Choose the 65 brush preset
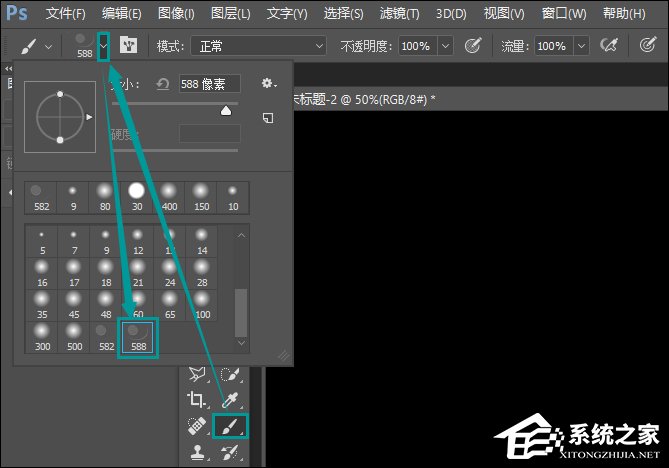Screen dimensions: 669x468 (x=170, y=305)
